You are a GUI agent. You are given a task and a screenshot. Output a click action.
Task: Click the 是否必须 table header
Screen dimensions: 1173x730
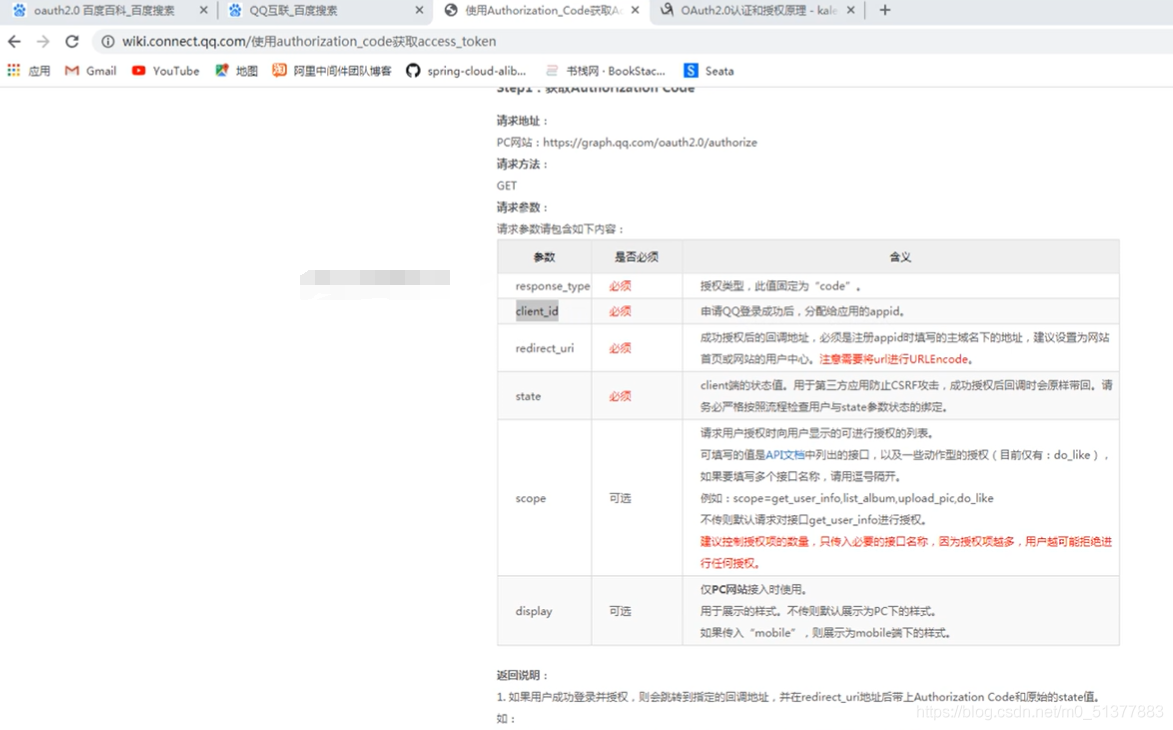[637, 257]
